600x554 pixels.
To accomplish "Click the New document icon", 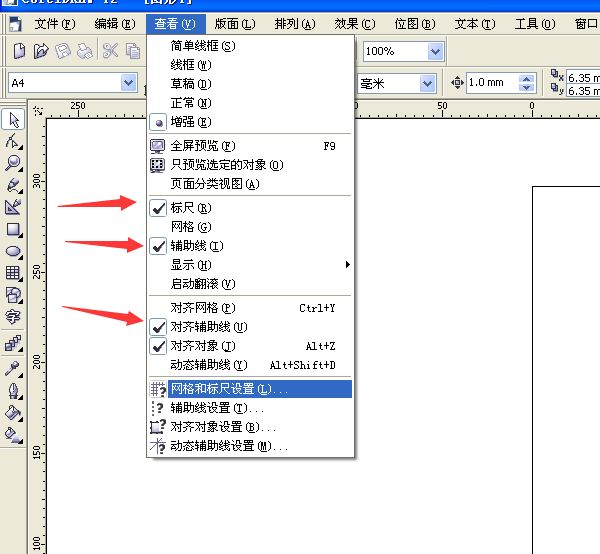I will (x=19, y=51).
